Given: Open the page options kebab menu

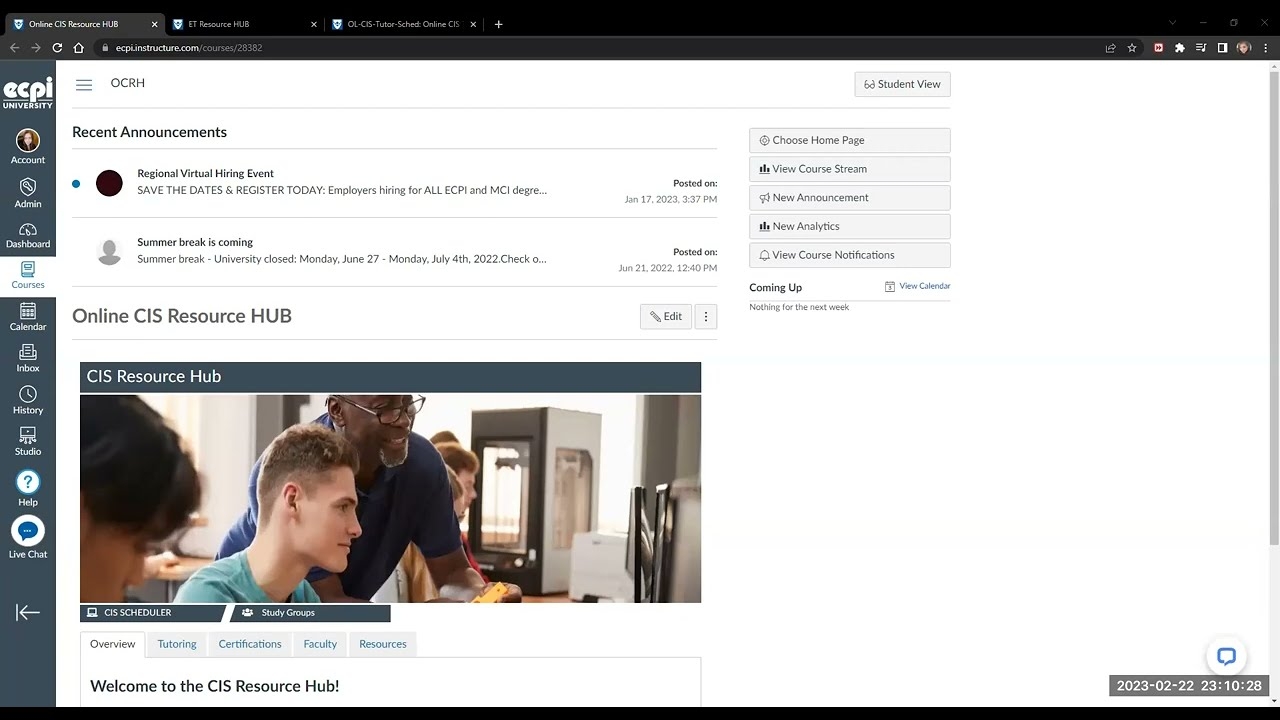Looking at the screenshot, I should tap(705, 317).
